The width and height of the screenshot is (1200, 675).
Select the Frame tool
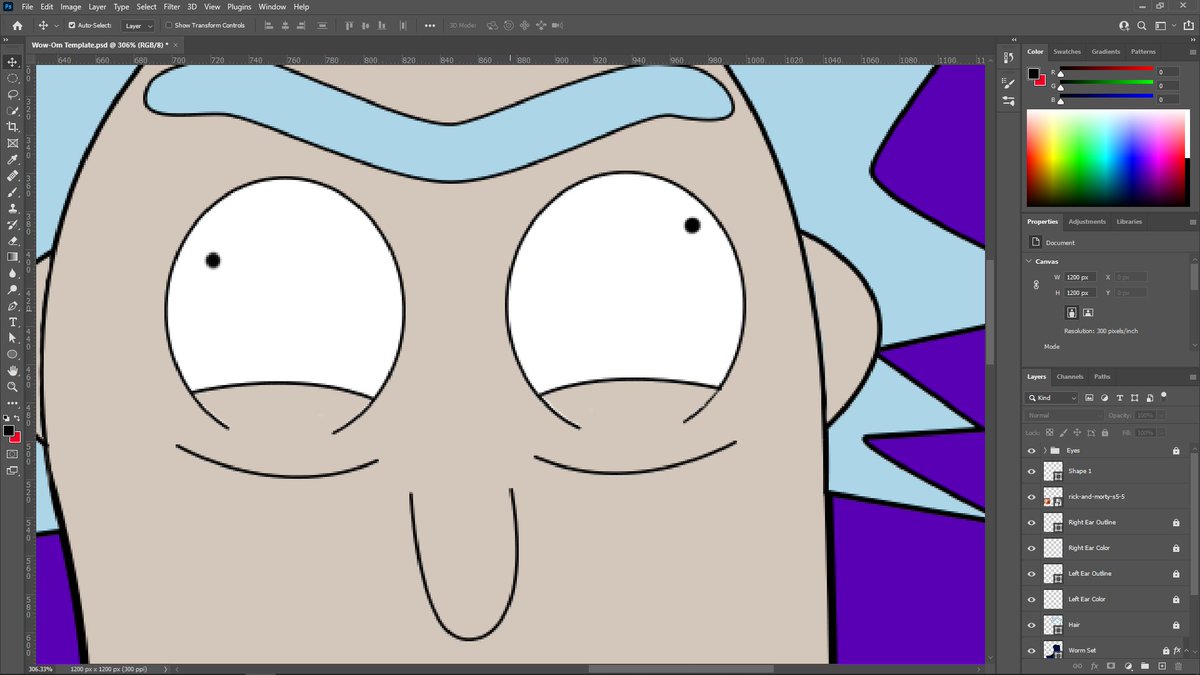point(13,143)
